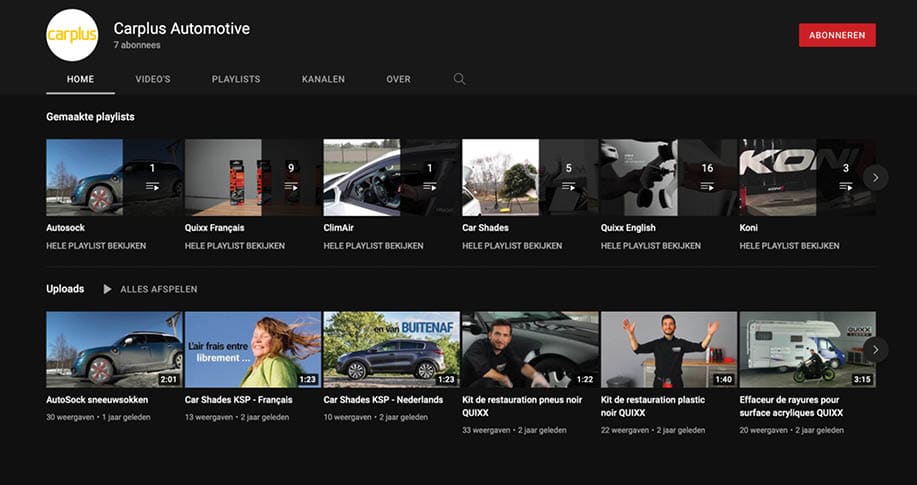This screenshot has width=917, height=485.
Task: Click Alles afspelen to play all uploads
Action: (x=158, y=289)
